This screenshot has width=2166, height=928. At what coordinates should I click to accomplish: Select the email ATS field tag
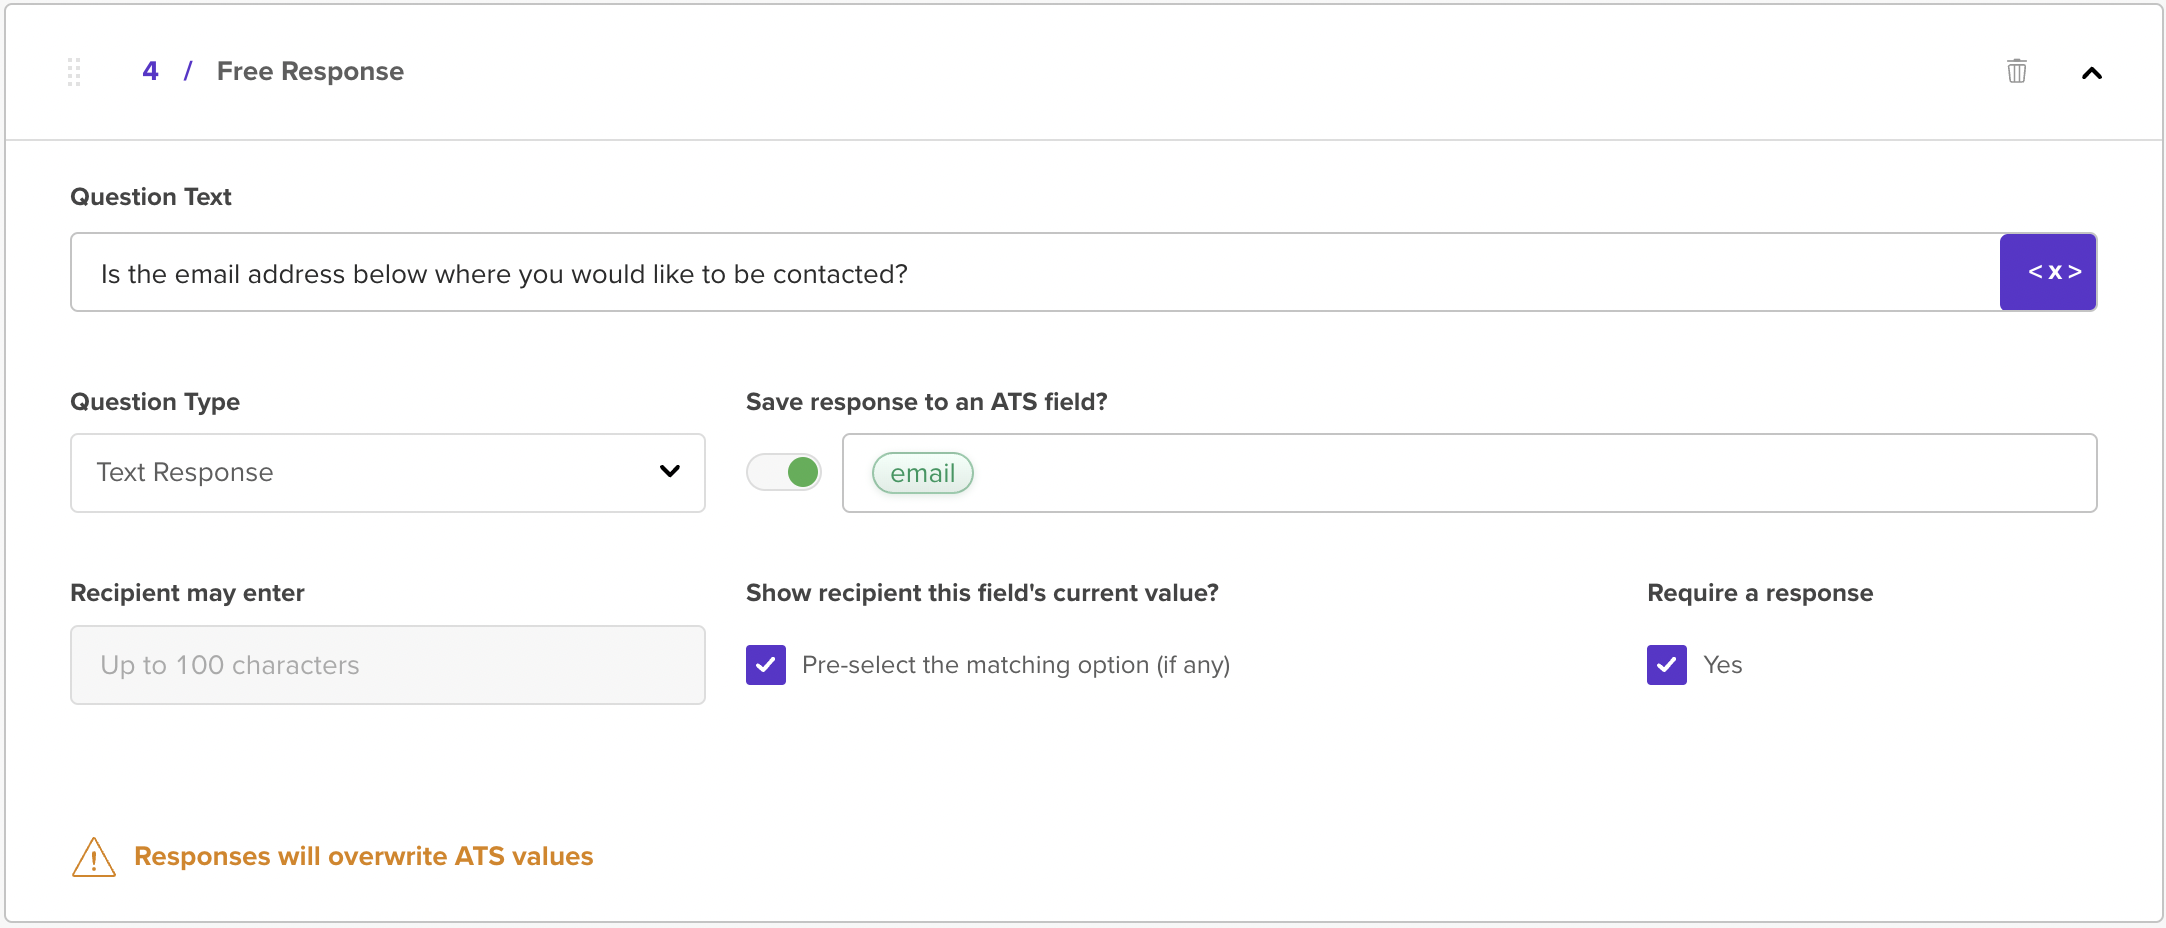[x=923, y=473]
